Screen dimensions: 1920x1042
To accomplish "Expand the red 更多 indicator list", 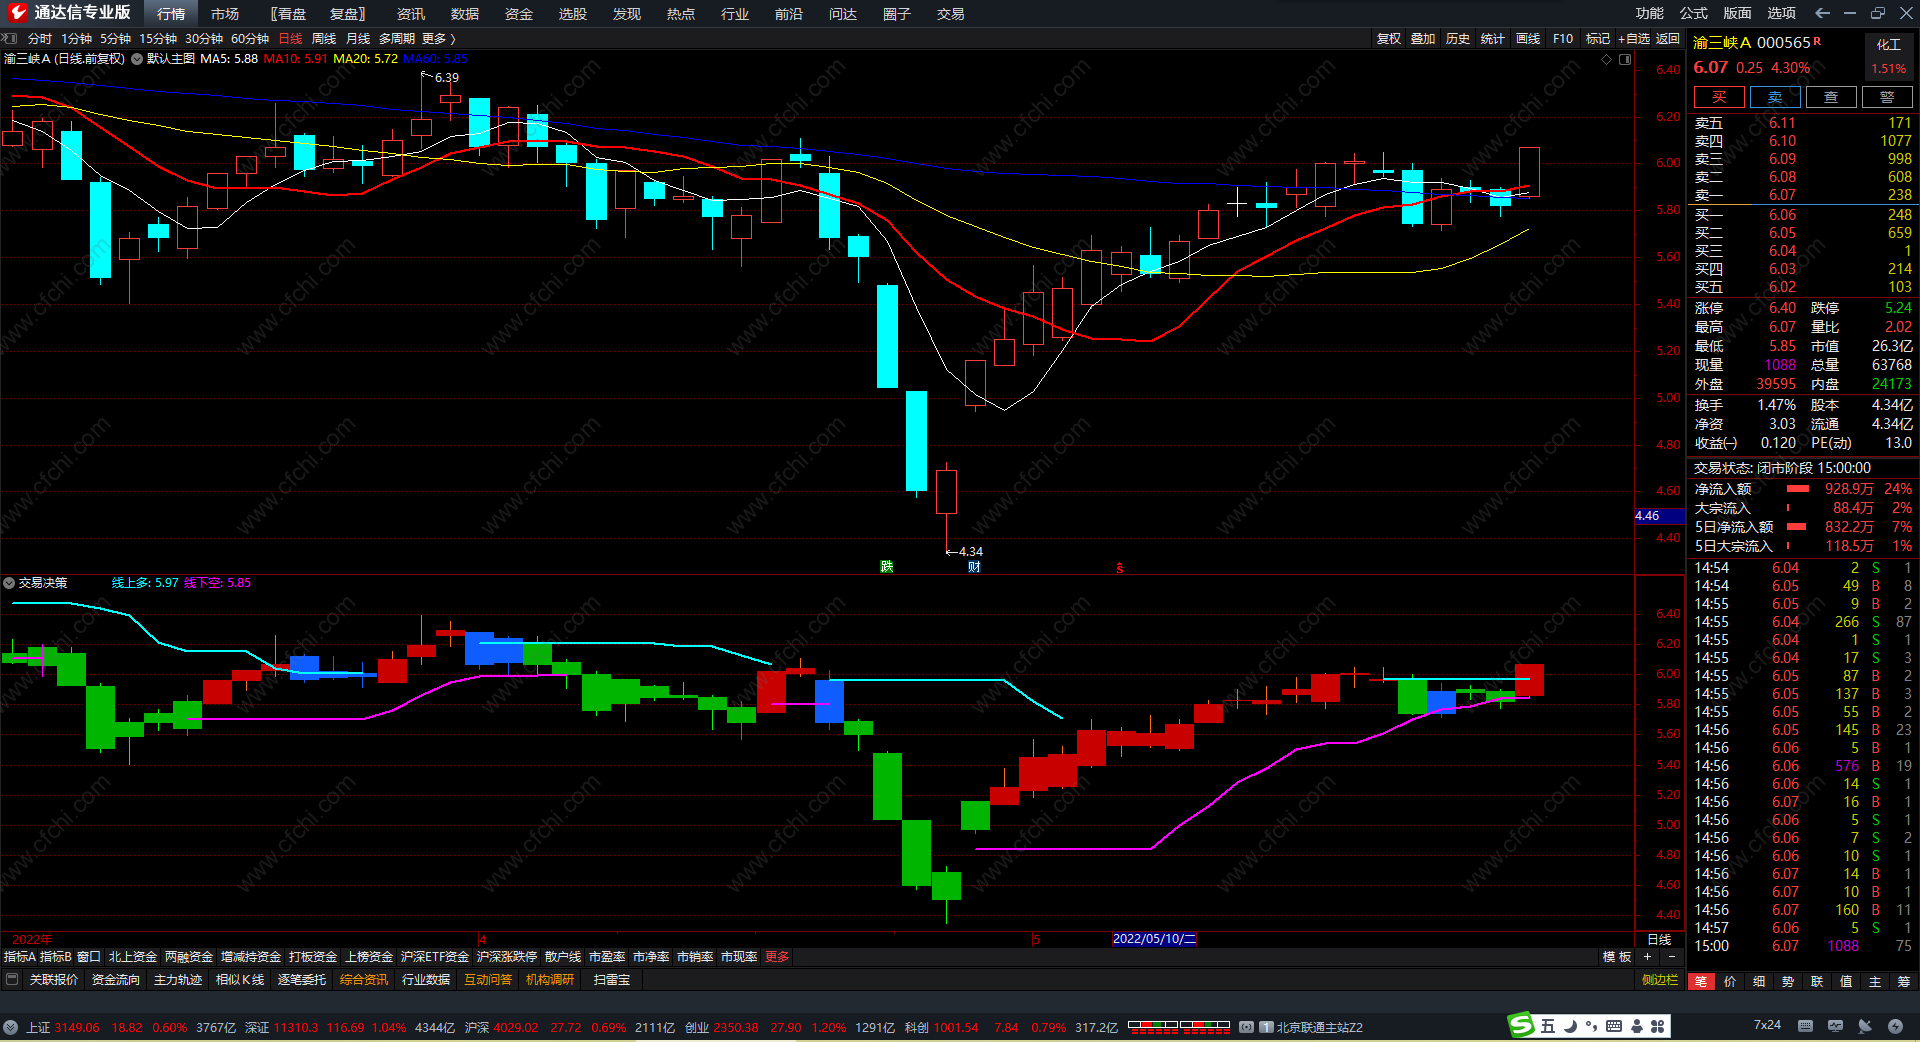I will (777, 957).
